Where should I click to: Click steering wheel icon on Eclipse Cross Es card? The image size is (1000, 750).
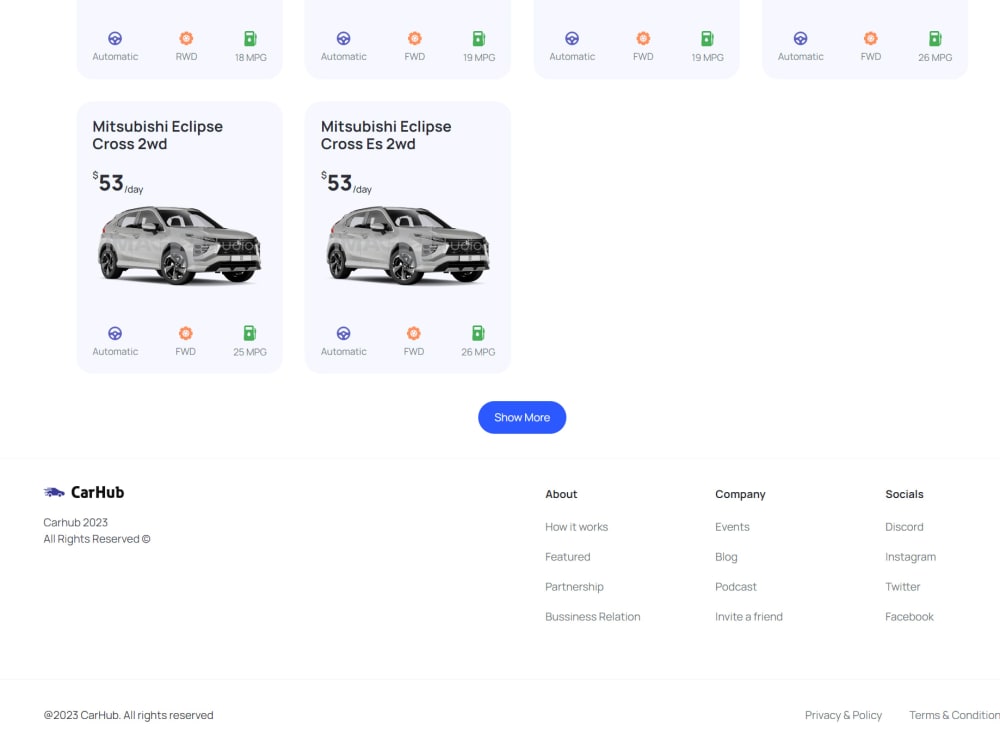(x=343, y=333)
